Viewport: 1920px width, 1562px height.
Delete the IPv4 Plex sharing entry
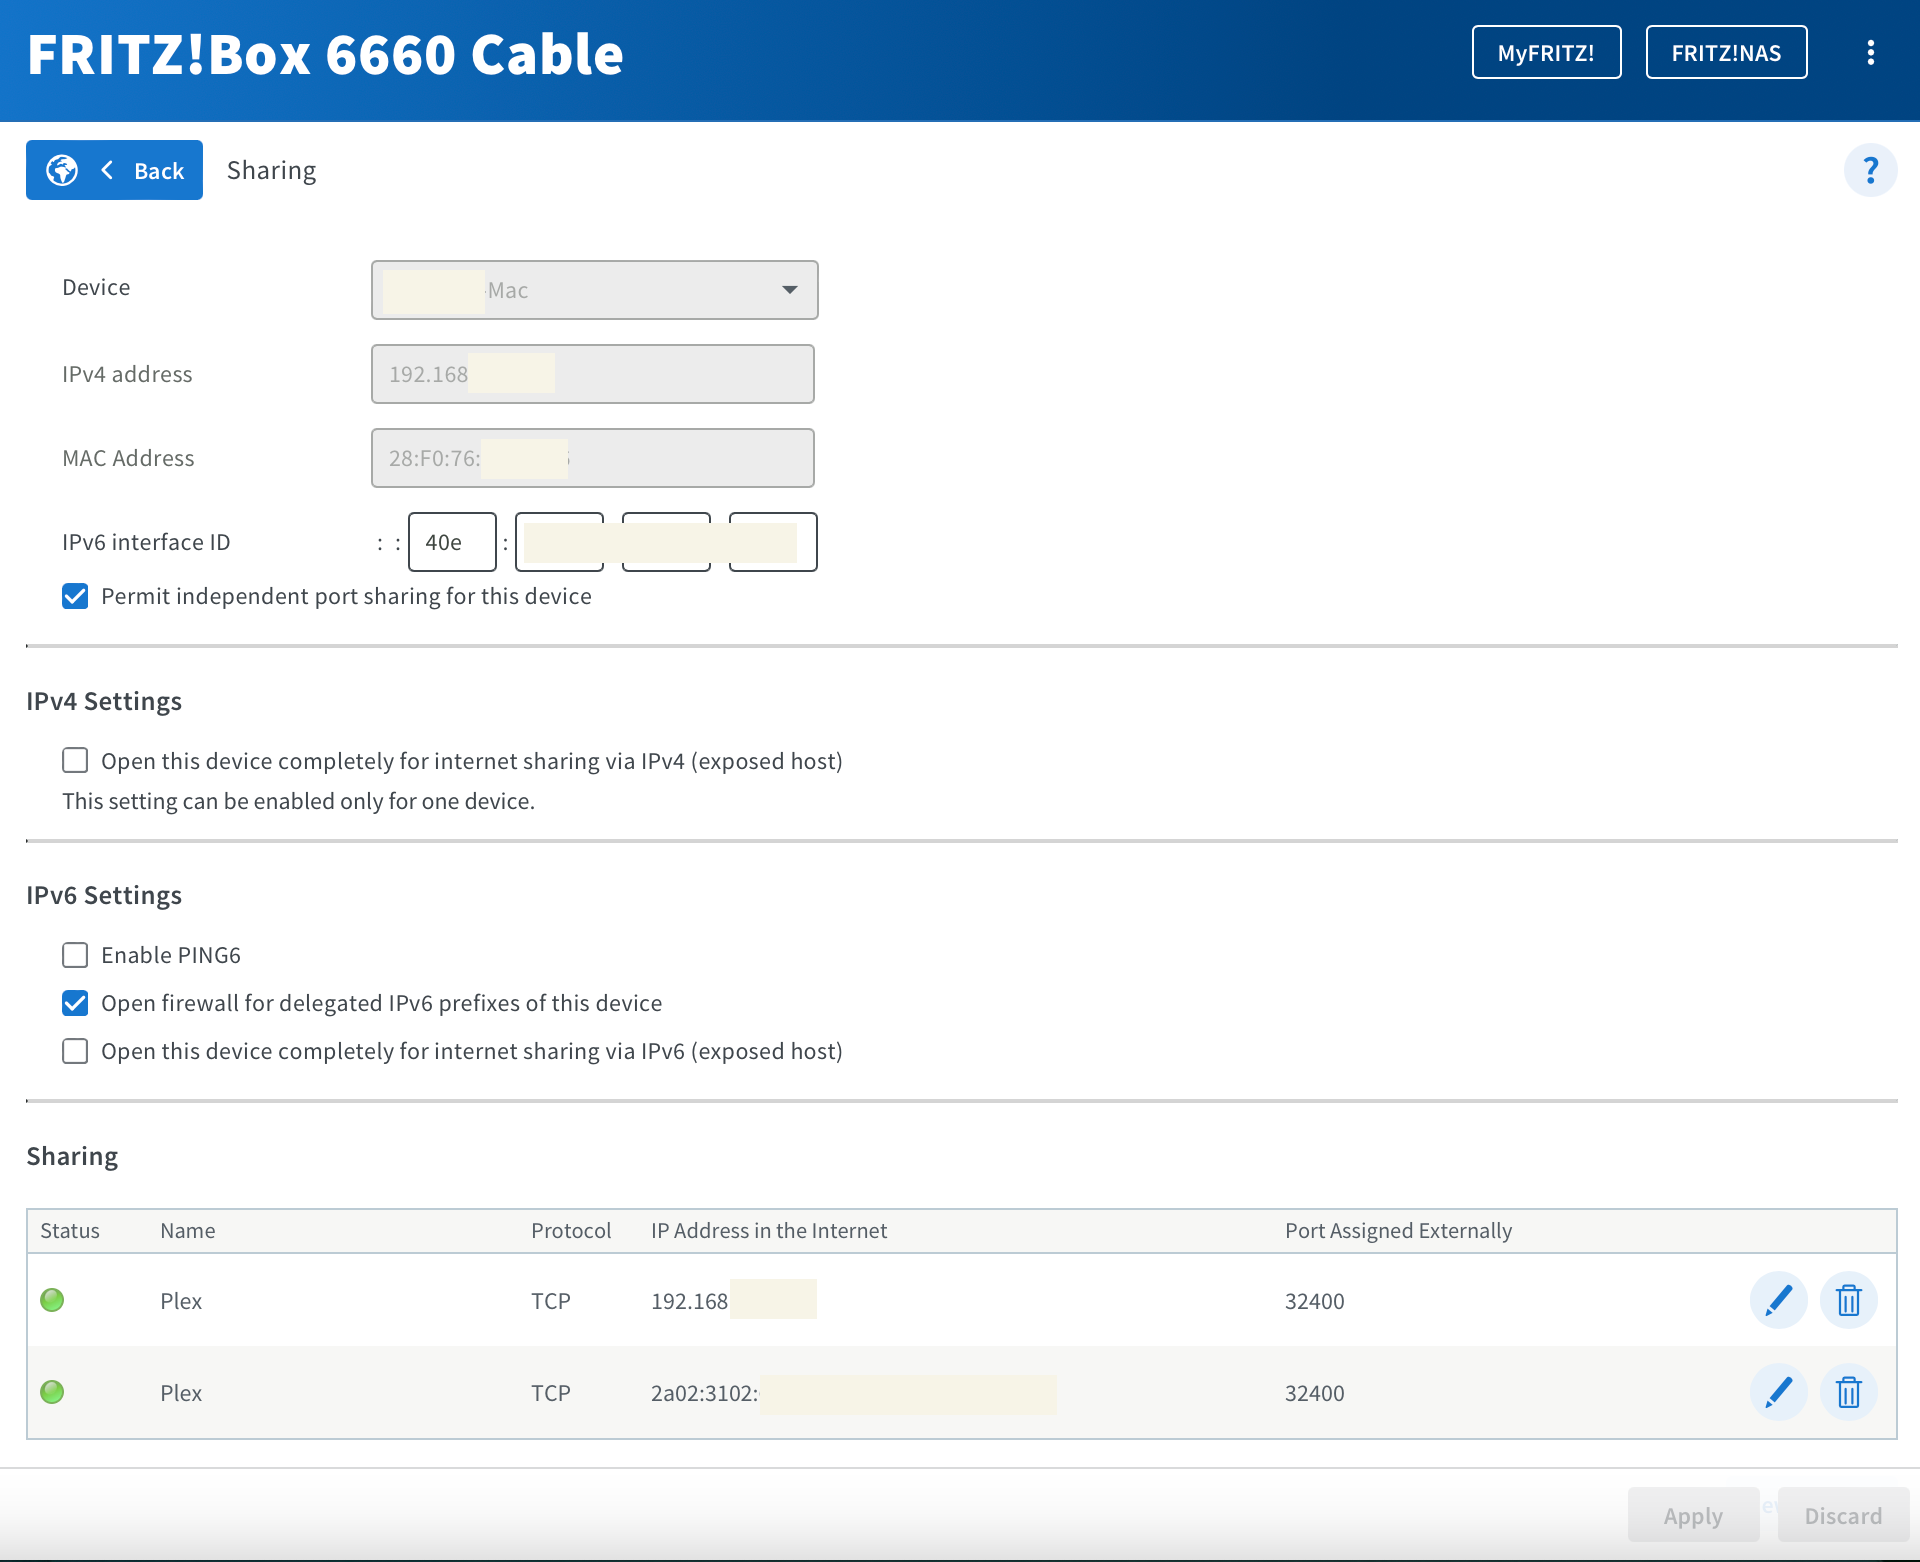[x=1848, y=1300]
